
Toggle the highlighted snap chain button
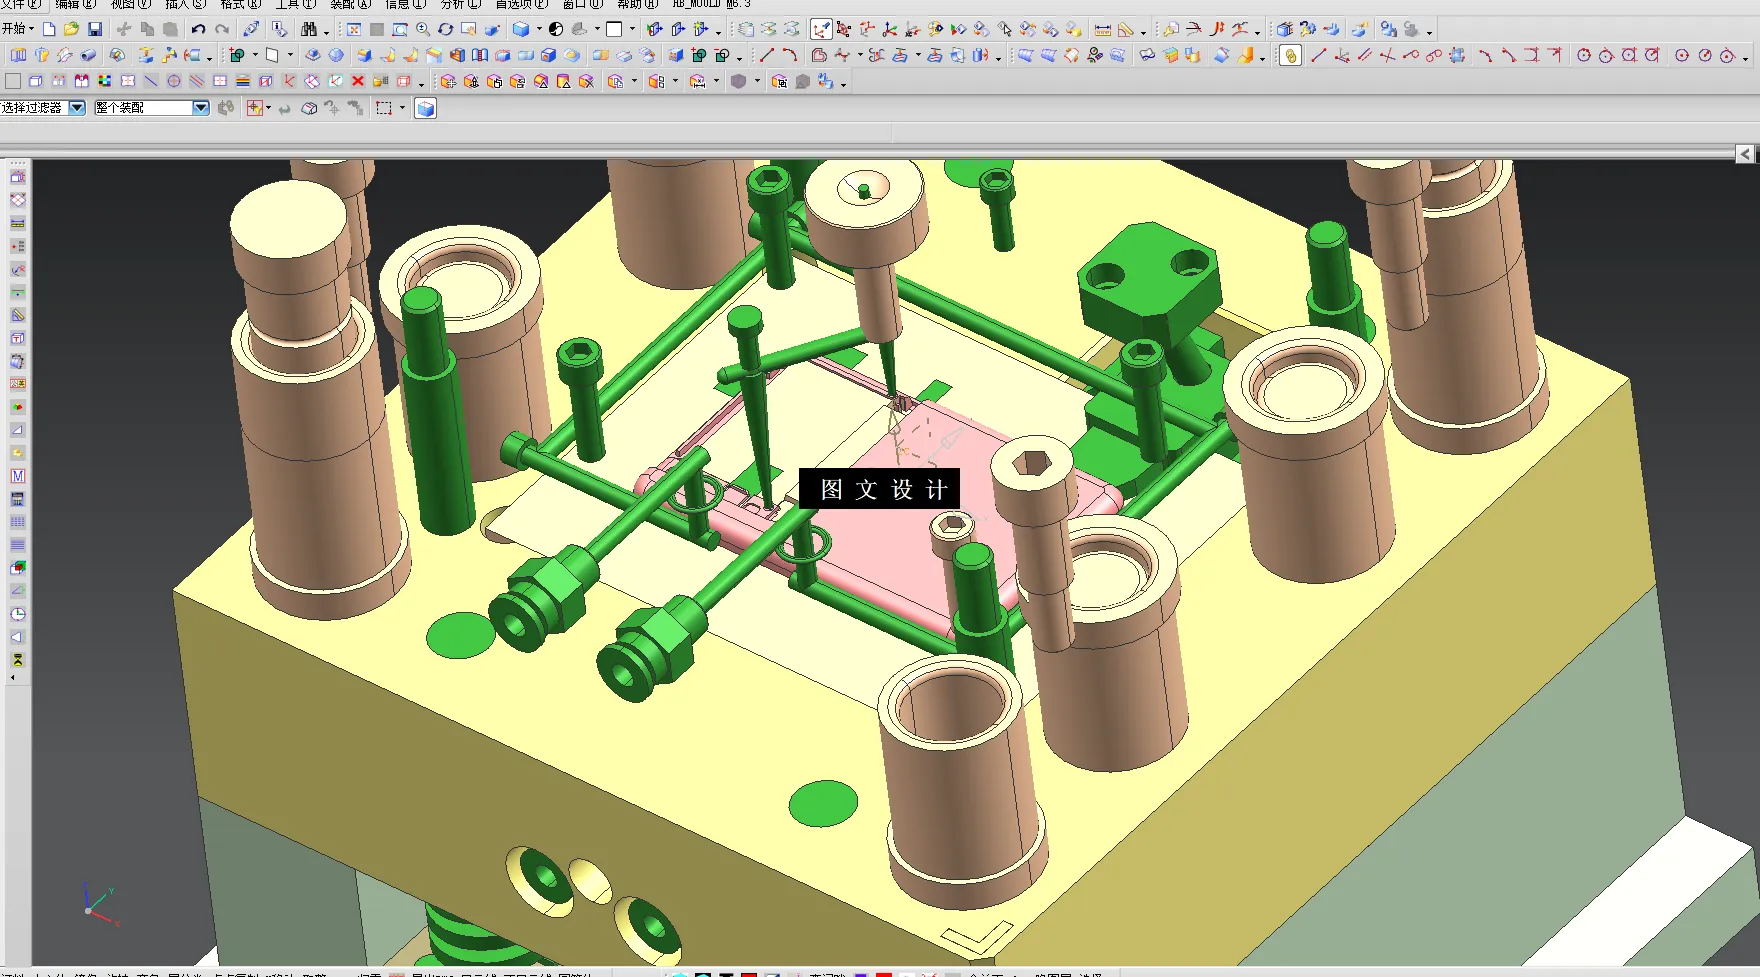click(1289, 56)
